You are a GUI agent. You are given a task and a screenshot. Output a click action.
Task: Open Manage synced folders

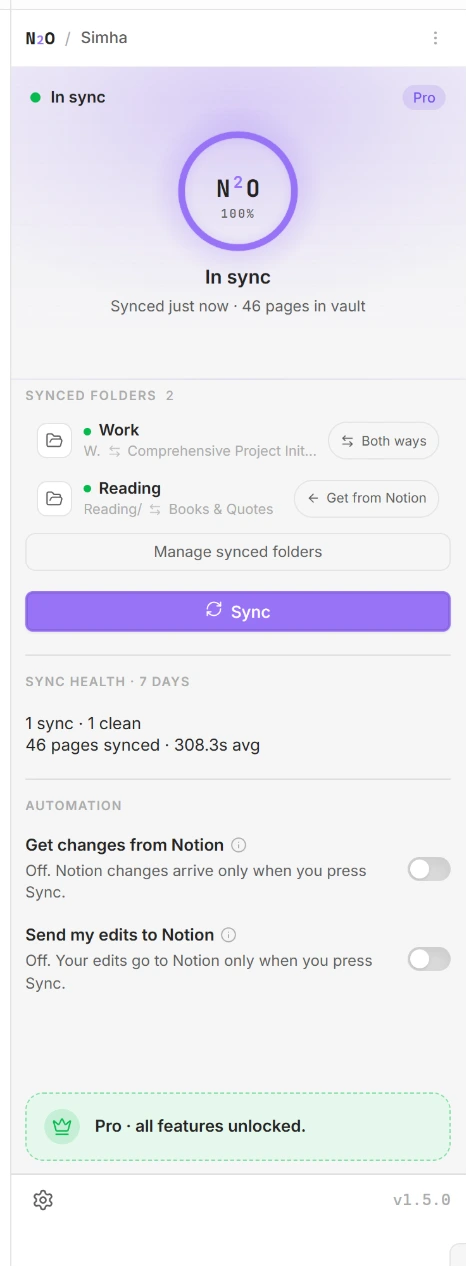[238, 551]
